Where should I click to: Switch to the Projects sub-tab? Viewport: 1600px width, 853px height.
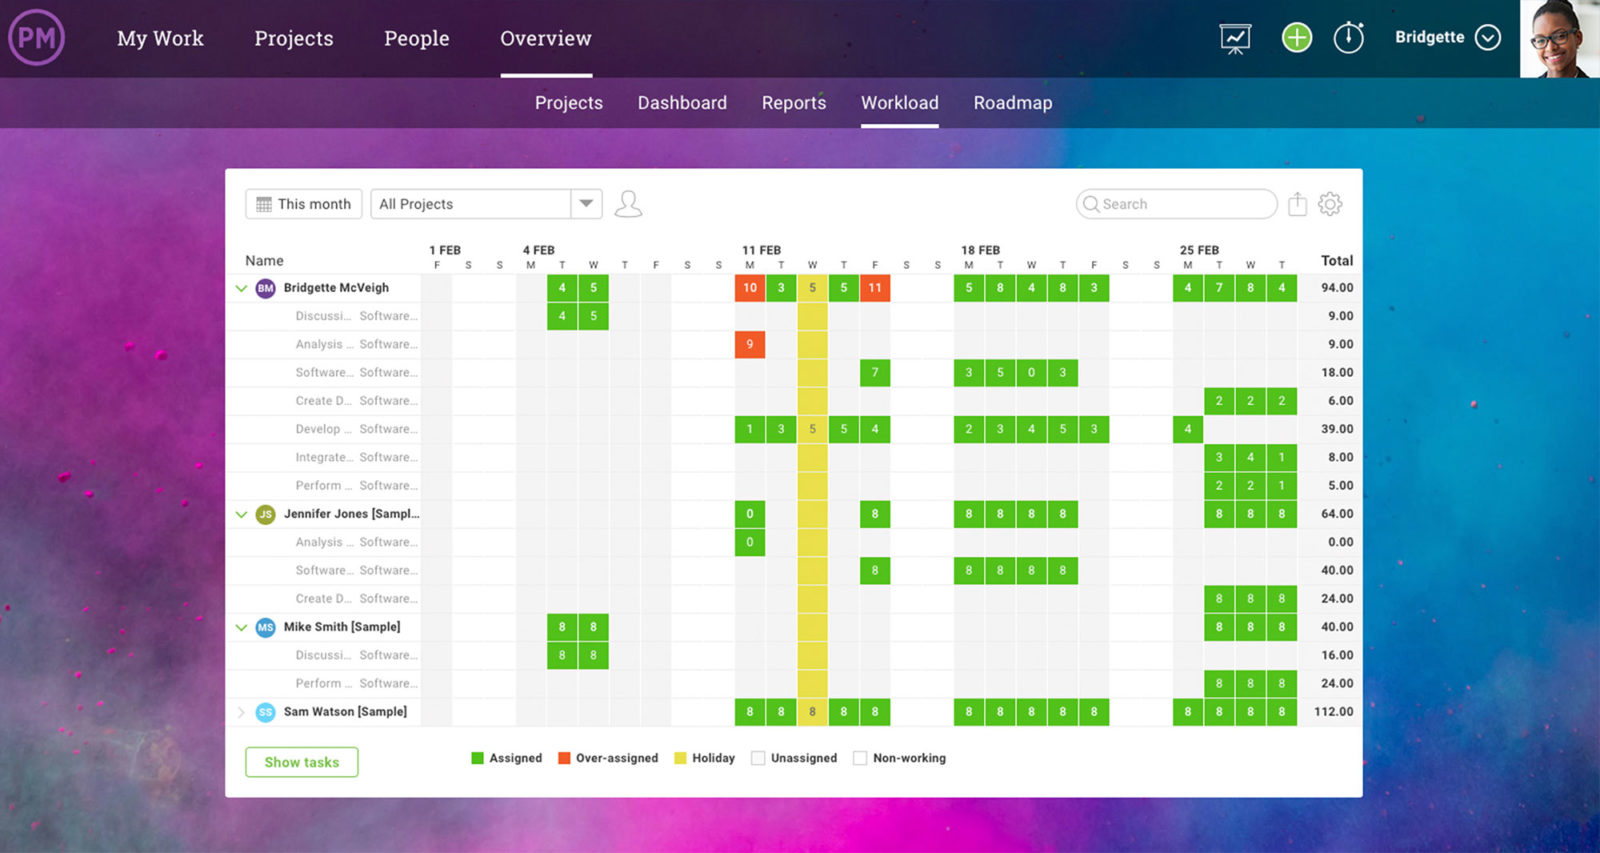pyautogui.click(x=569, y=103)
